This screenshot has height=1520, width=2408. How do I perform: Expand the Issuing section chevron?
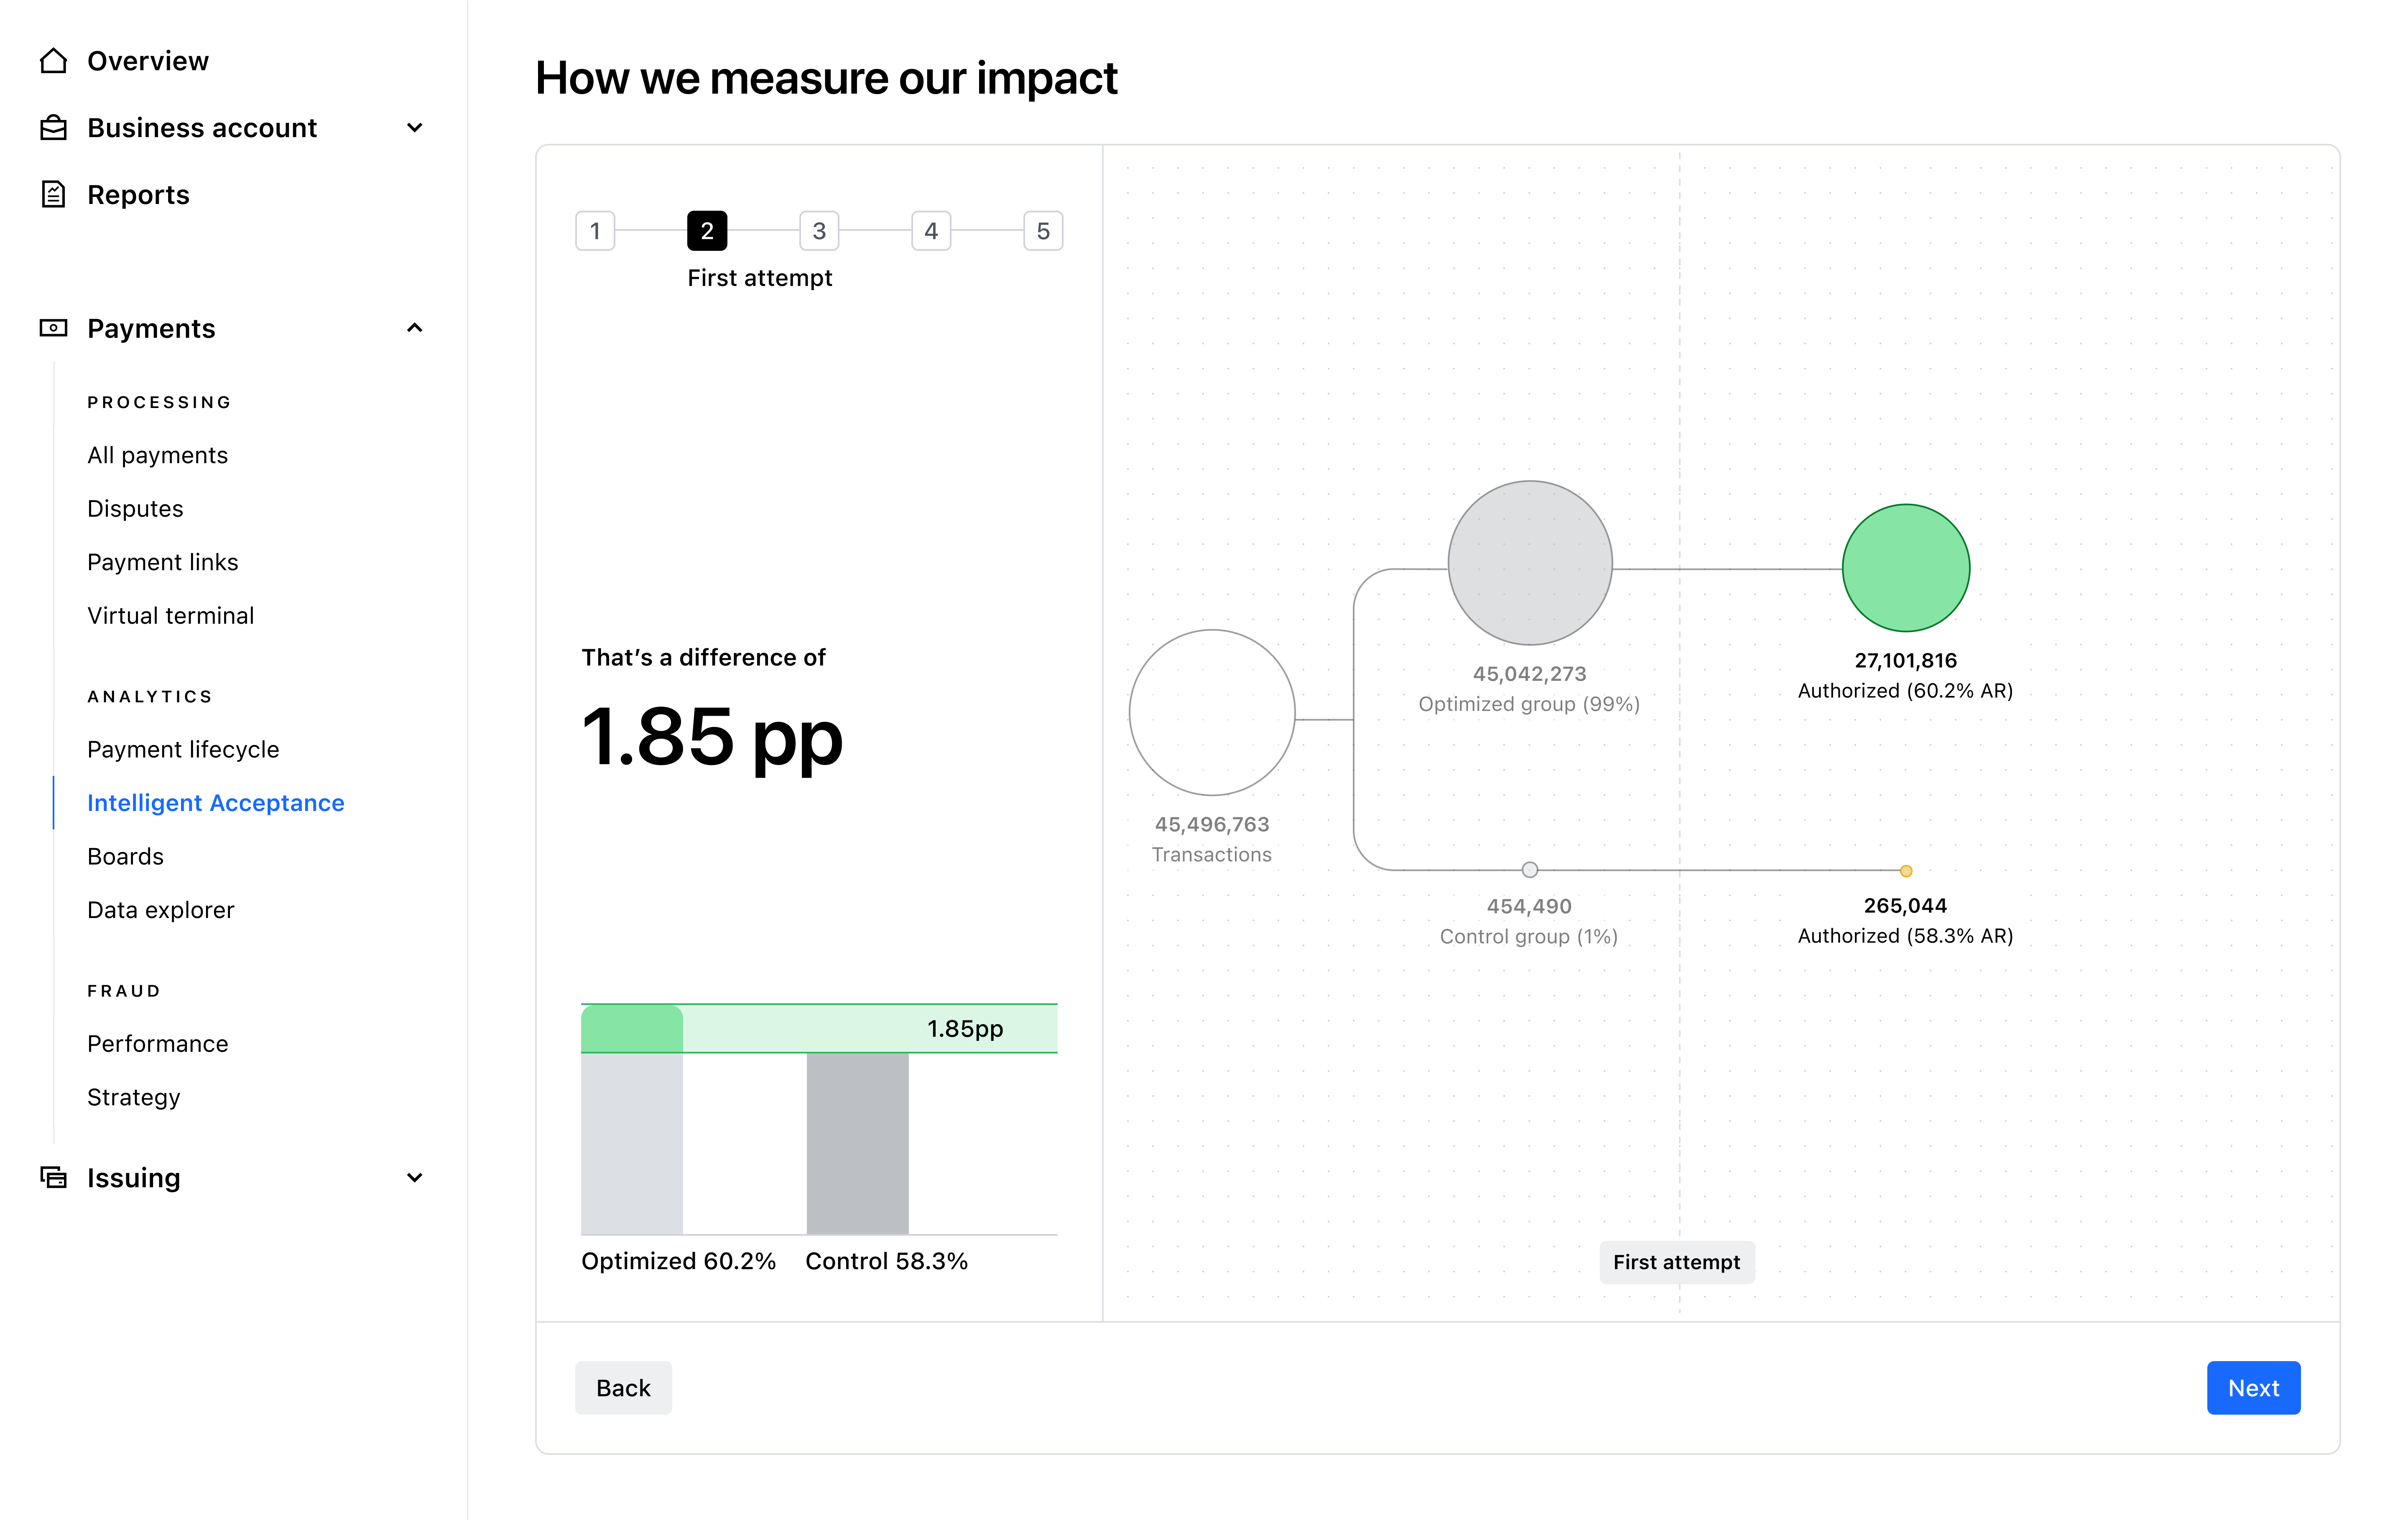[415, 1178]
